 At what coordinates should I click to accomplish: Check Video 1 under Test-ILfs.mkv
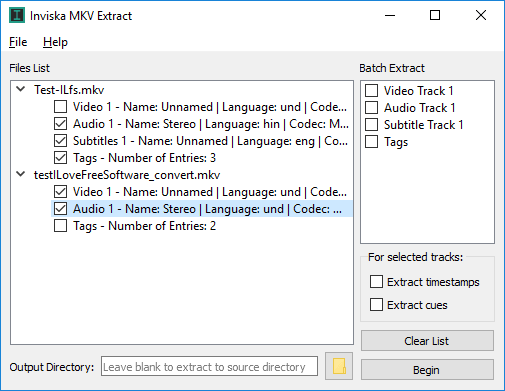click(60, 107)
